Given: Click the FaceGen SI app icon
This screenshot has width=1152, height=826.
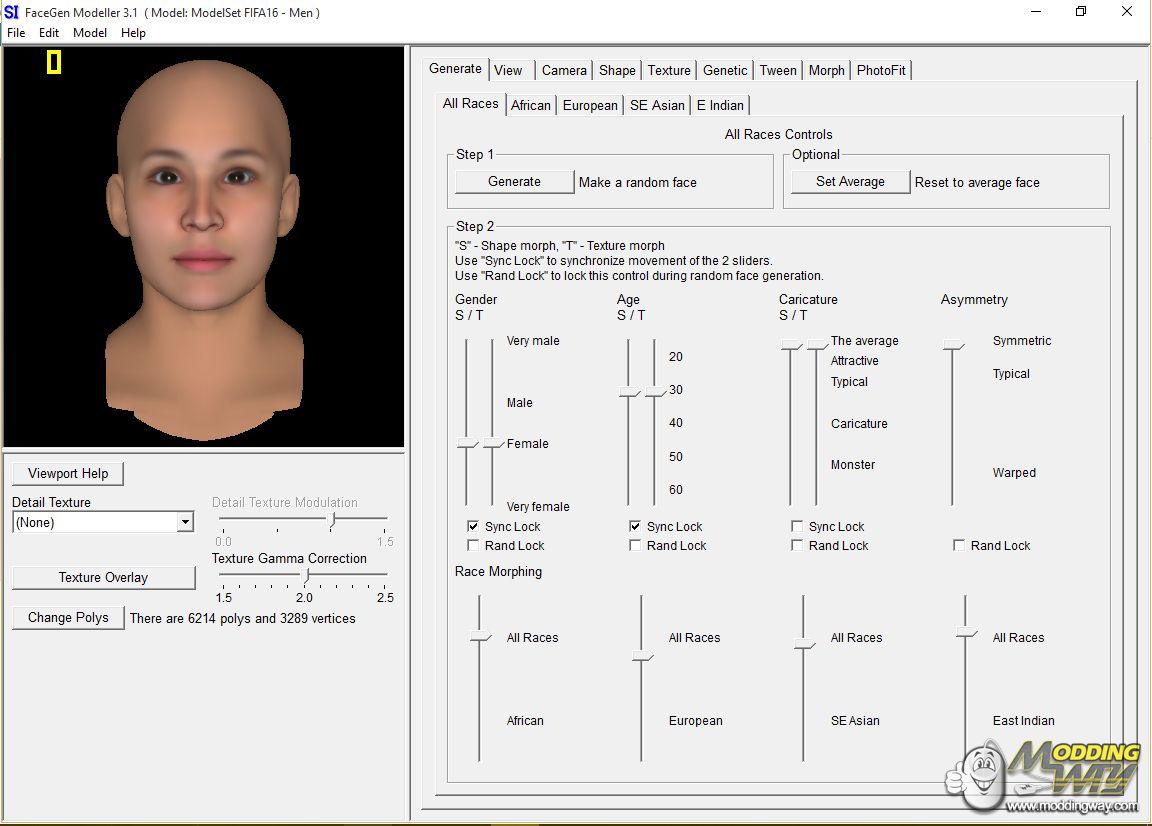Looking at the screenshot, I should (11, 12).
